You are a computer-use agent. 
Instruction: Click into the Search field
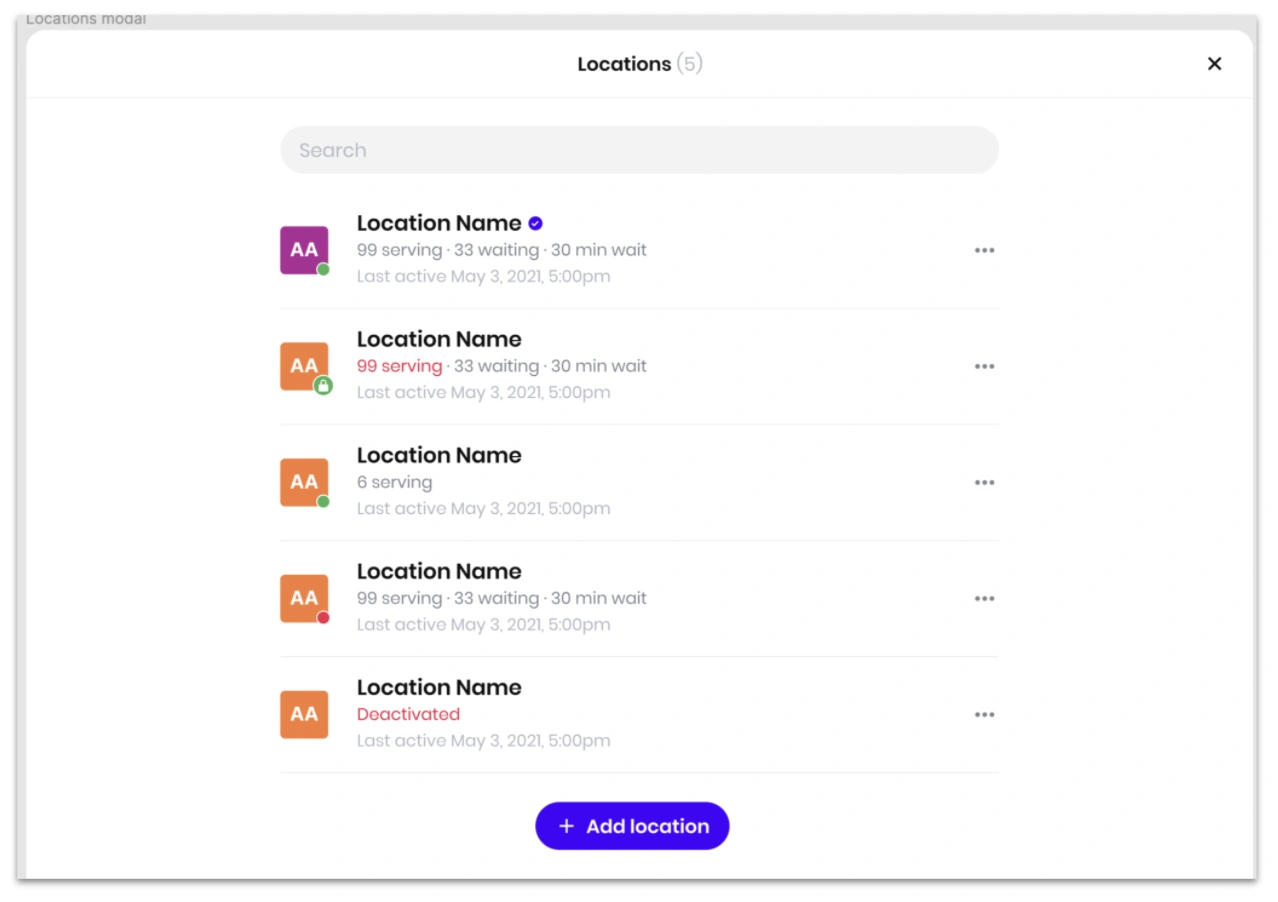coord(639,150)
